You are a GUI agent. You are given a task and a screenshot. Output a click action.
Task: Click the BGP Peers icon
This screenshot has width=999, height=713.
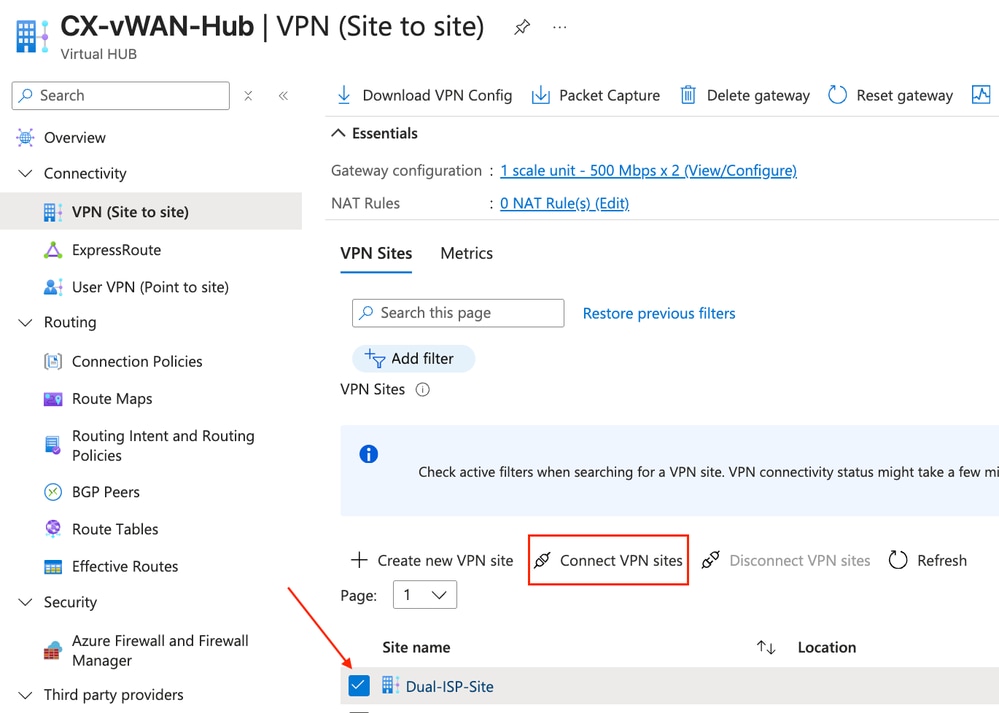coord(53,492)
